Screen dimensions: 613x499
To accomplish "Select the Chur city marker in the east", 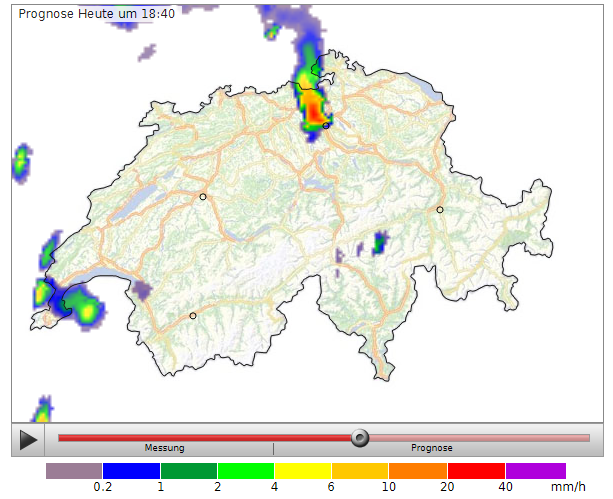I will [x=440, y=210].
